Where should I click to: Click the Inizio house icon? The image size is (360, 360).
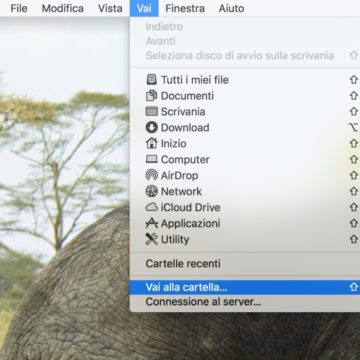pyautogui.click(x=152, y=143)
